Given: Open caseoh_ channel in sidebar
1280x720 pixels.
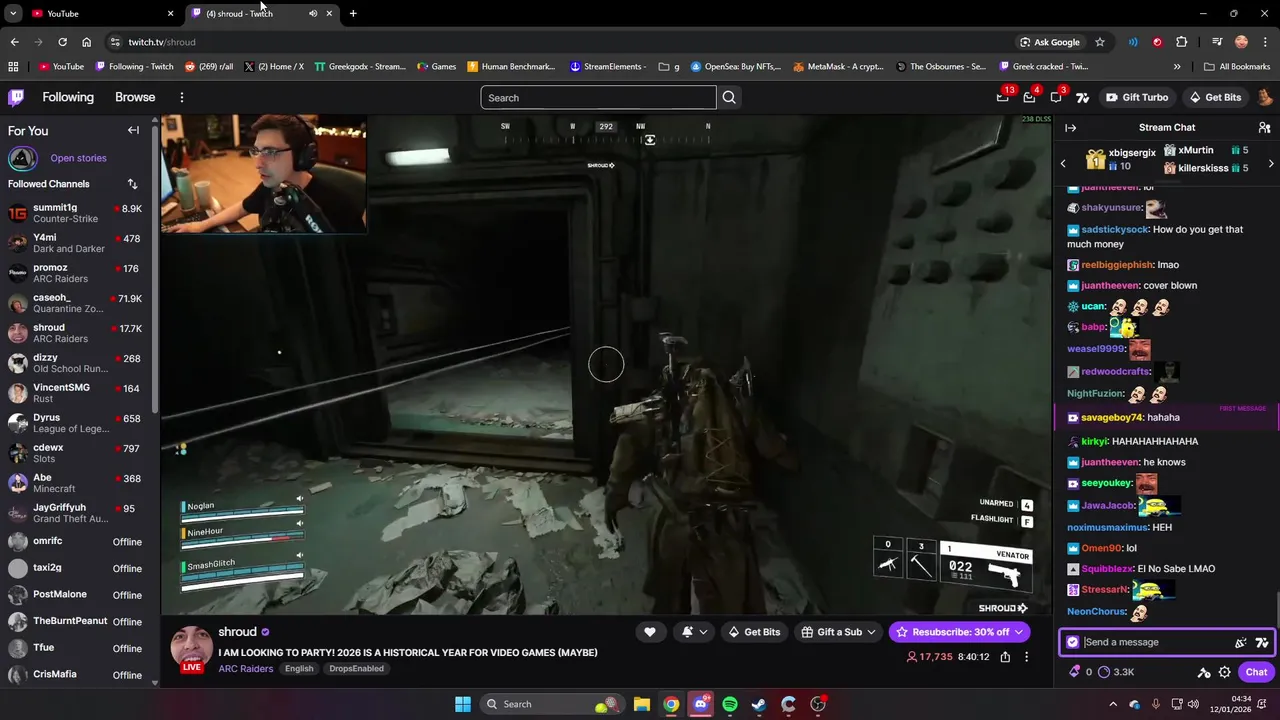Looking at the screenshot, I should [x=78, y=303].
